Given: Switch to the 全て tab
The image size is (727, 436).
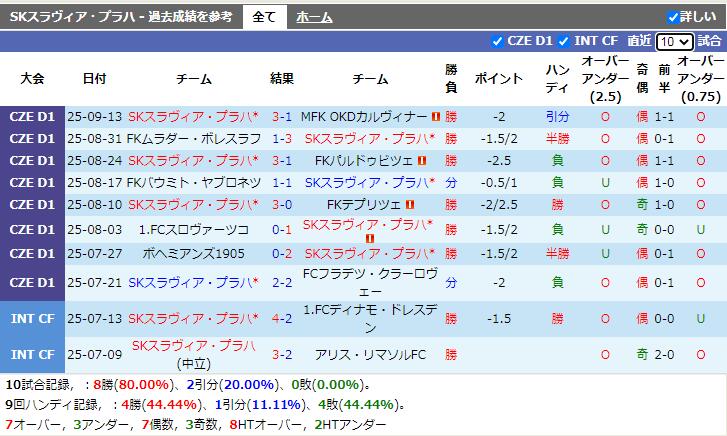Looking at the screenshot, I should [x=264, y=18].
